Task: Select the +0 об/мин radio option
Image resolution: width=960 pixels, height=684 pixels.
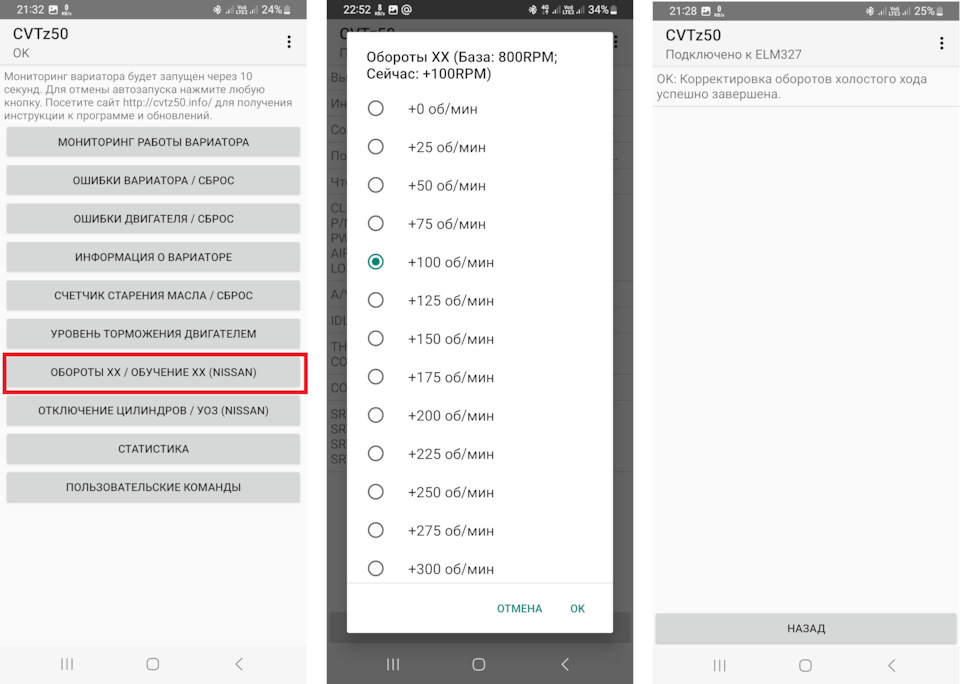Action: [375, 108]
